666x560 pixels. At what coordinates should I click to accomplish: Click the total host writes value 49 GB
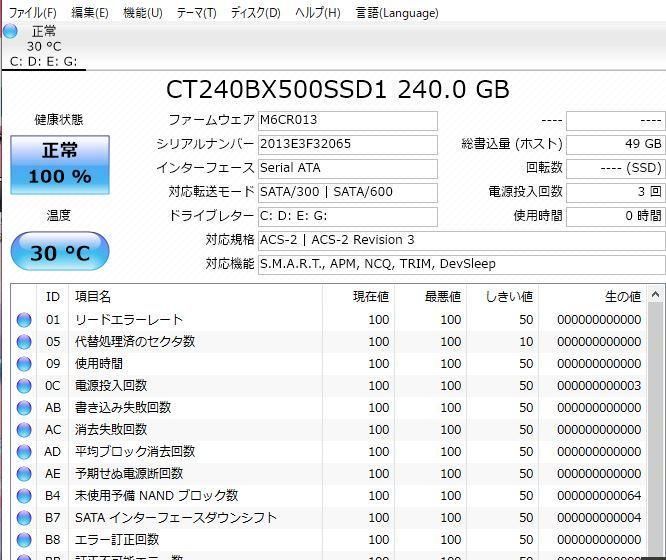[615, 144]
